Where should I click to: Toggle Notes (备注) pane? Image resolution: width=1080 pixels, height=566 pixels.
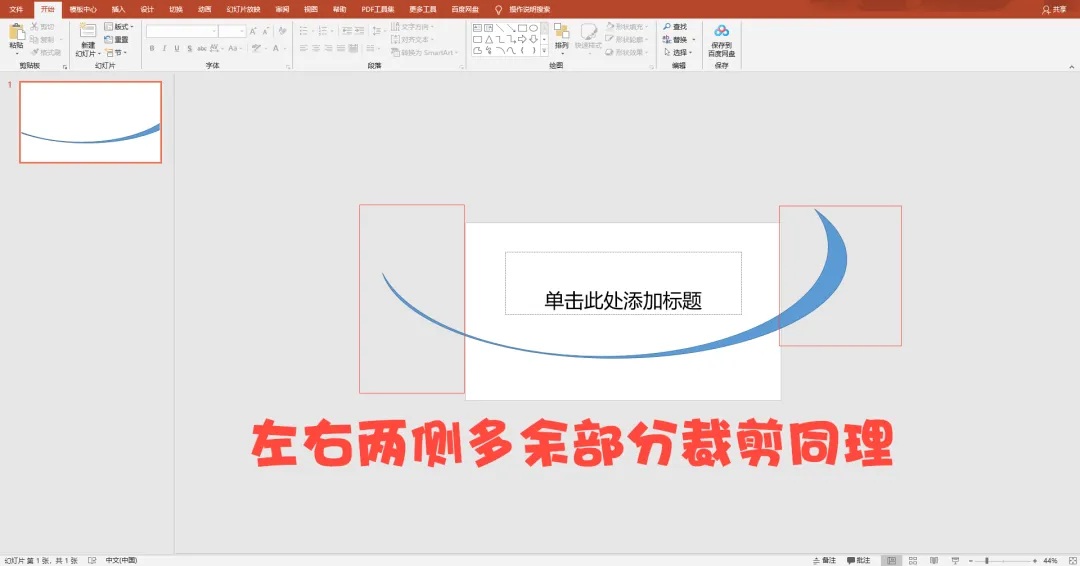pos(824,560)
